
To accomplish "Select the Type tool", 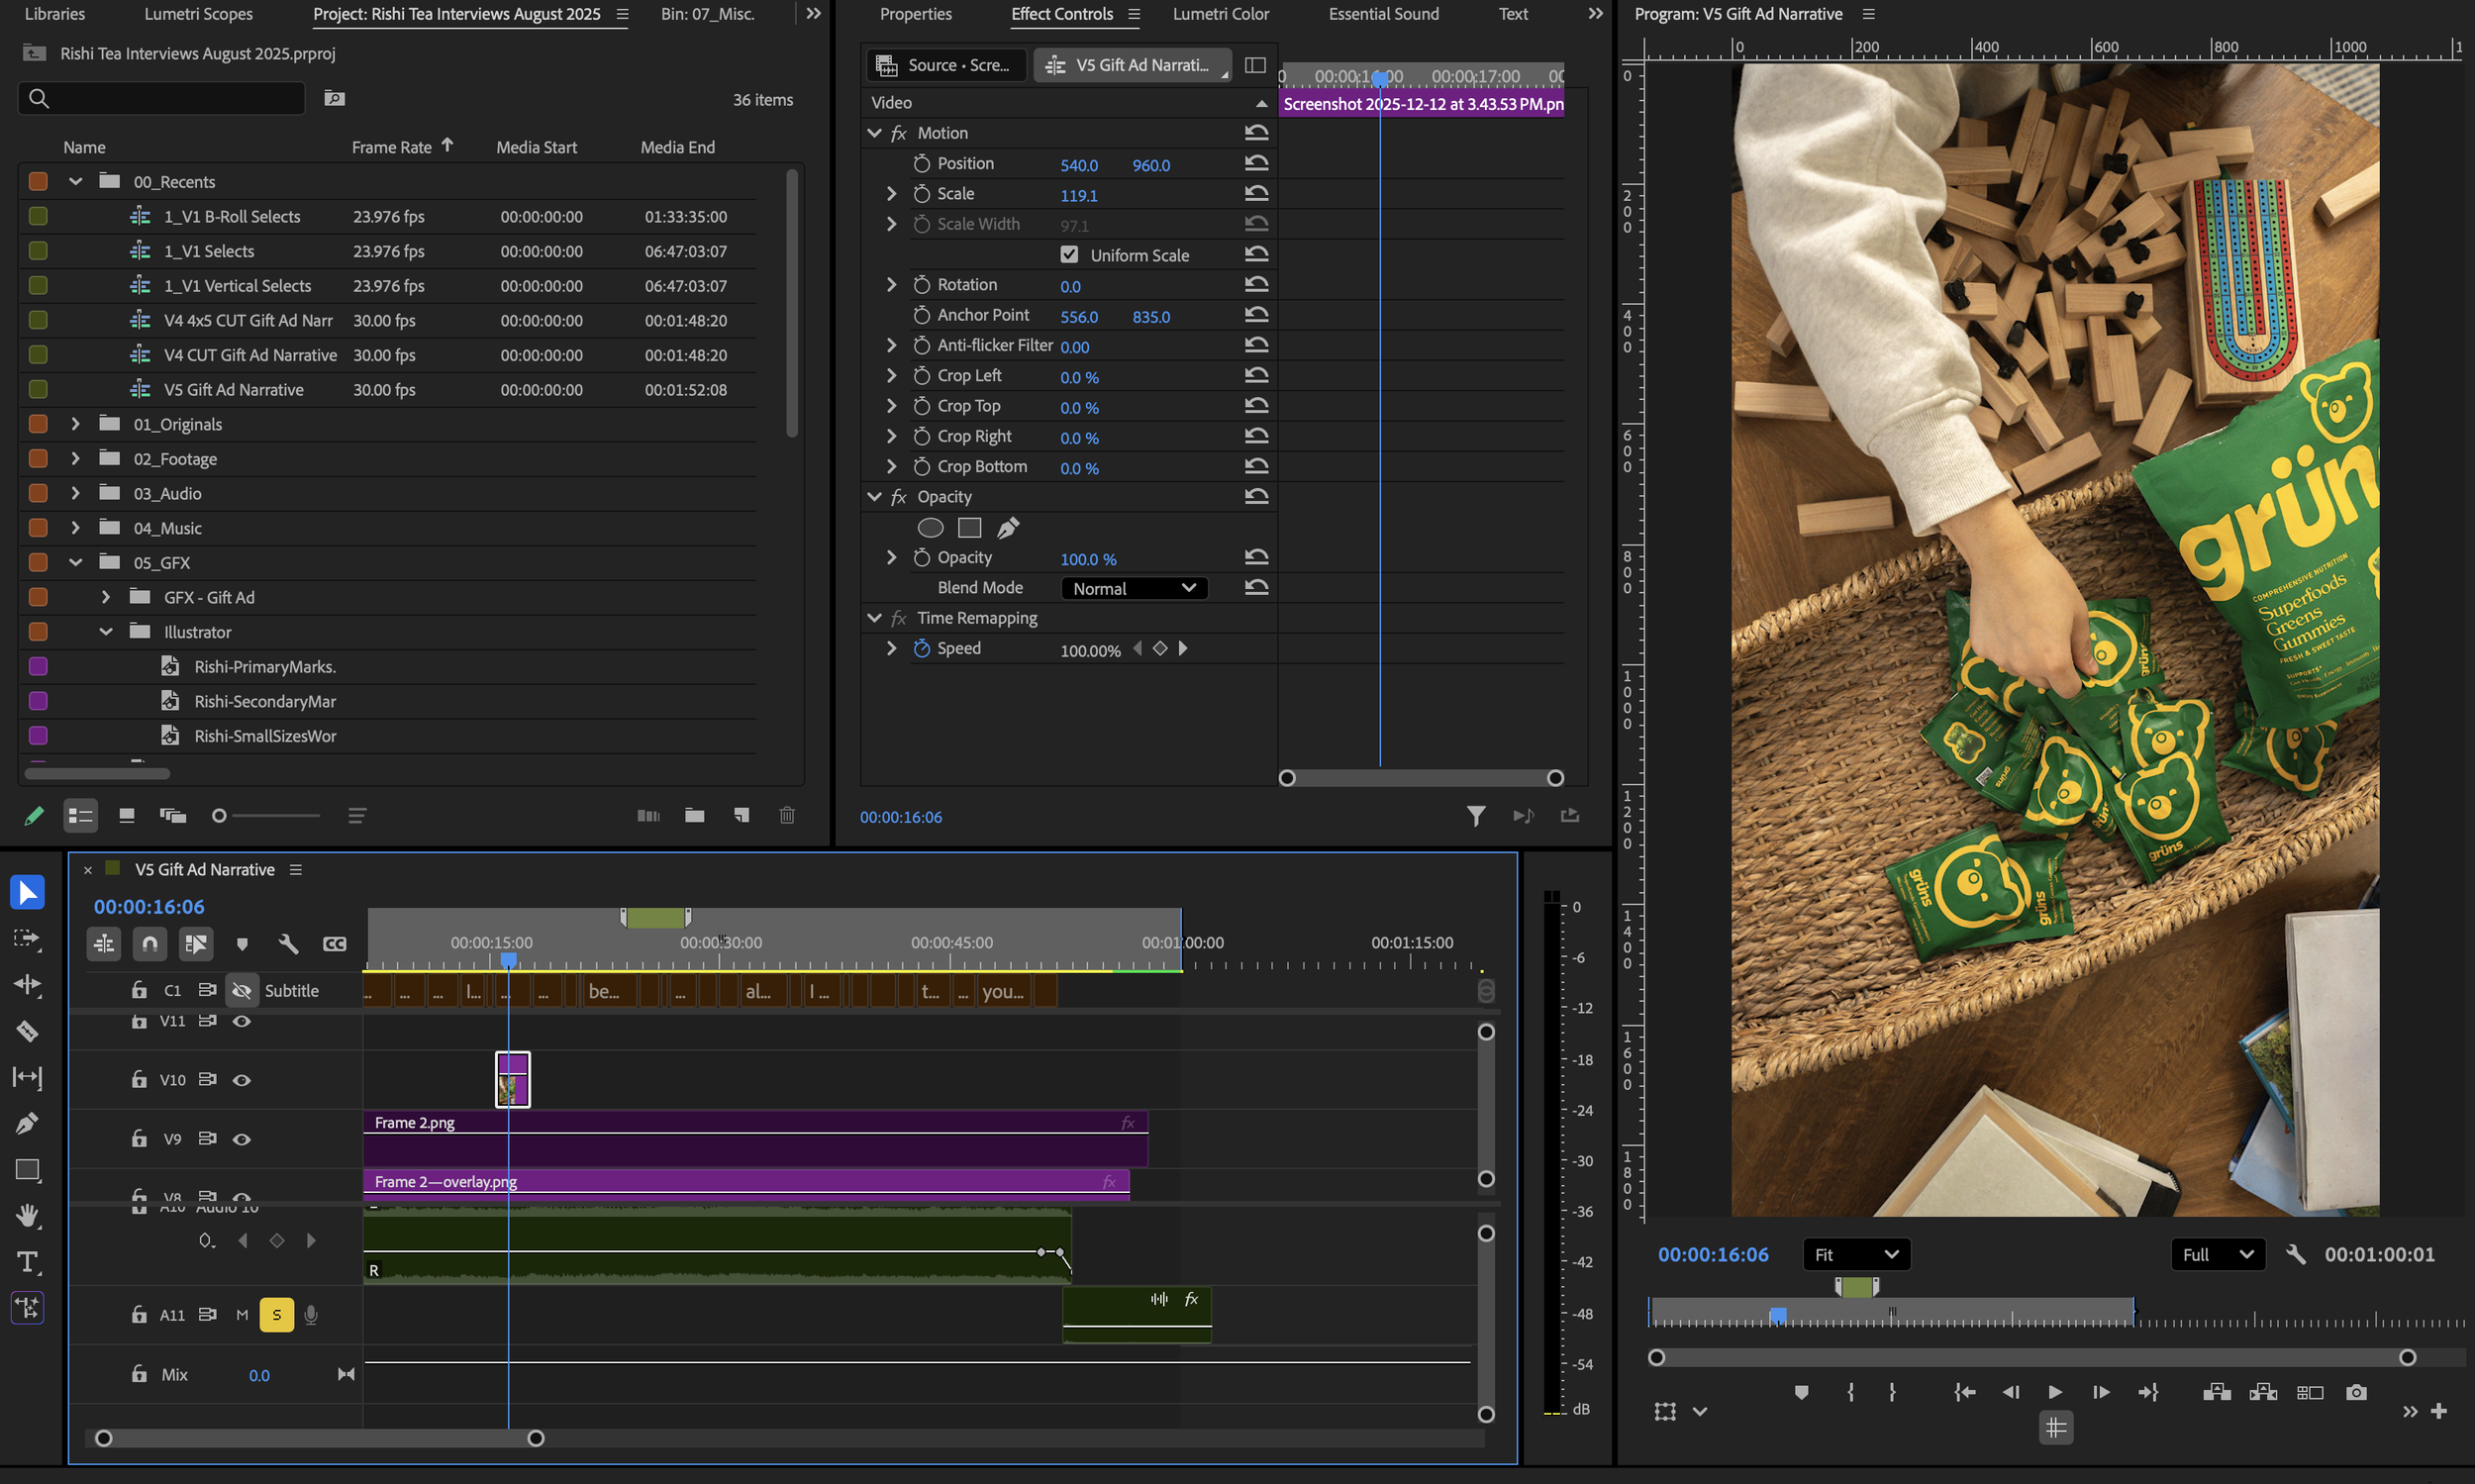I will 27,1262.
